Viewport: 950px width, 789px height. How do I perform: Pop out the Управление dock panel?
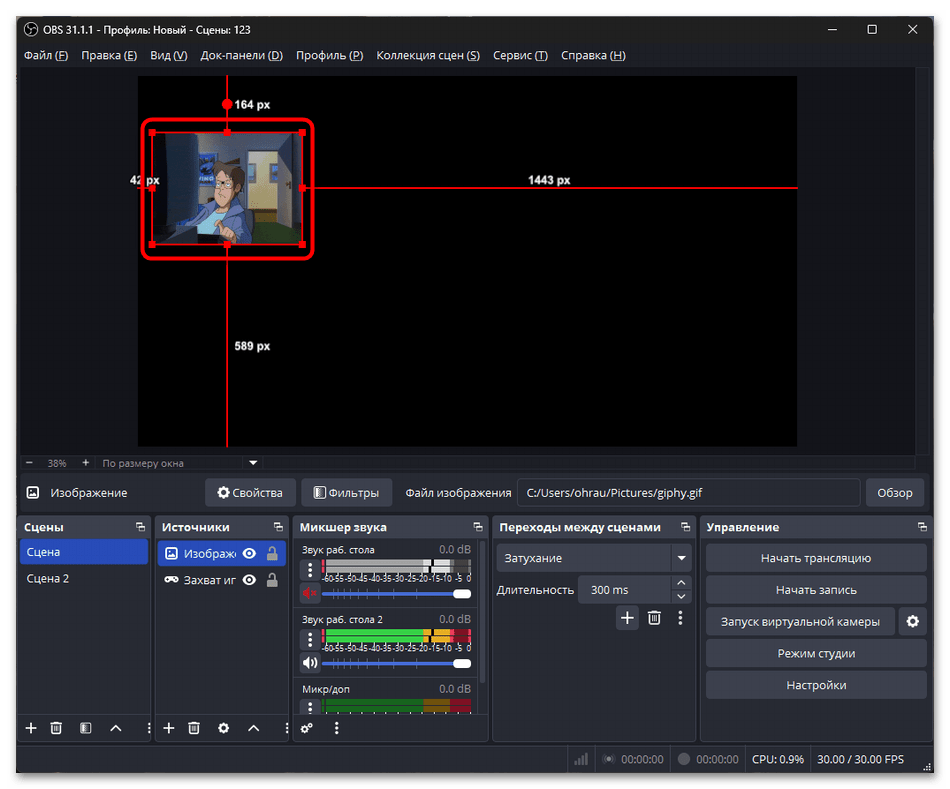922,527
